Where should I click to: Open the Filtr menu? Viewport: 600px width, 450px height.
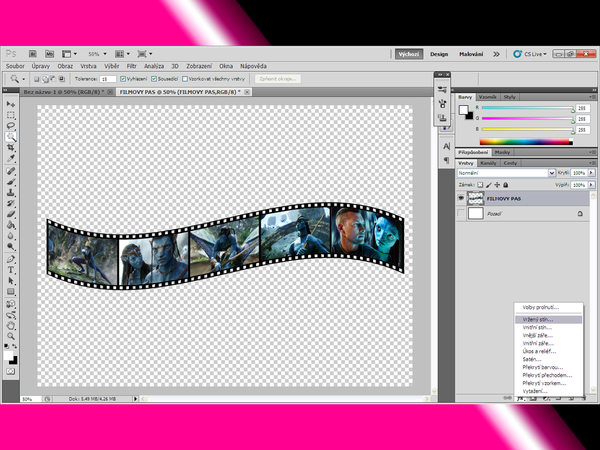(x=131, y=64)
